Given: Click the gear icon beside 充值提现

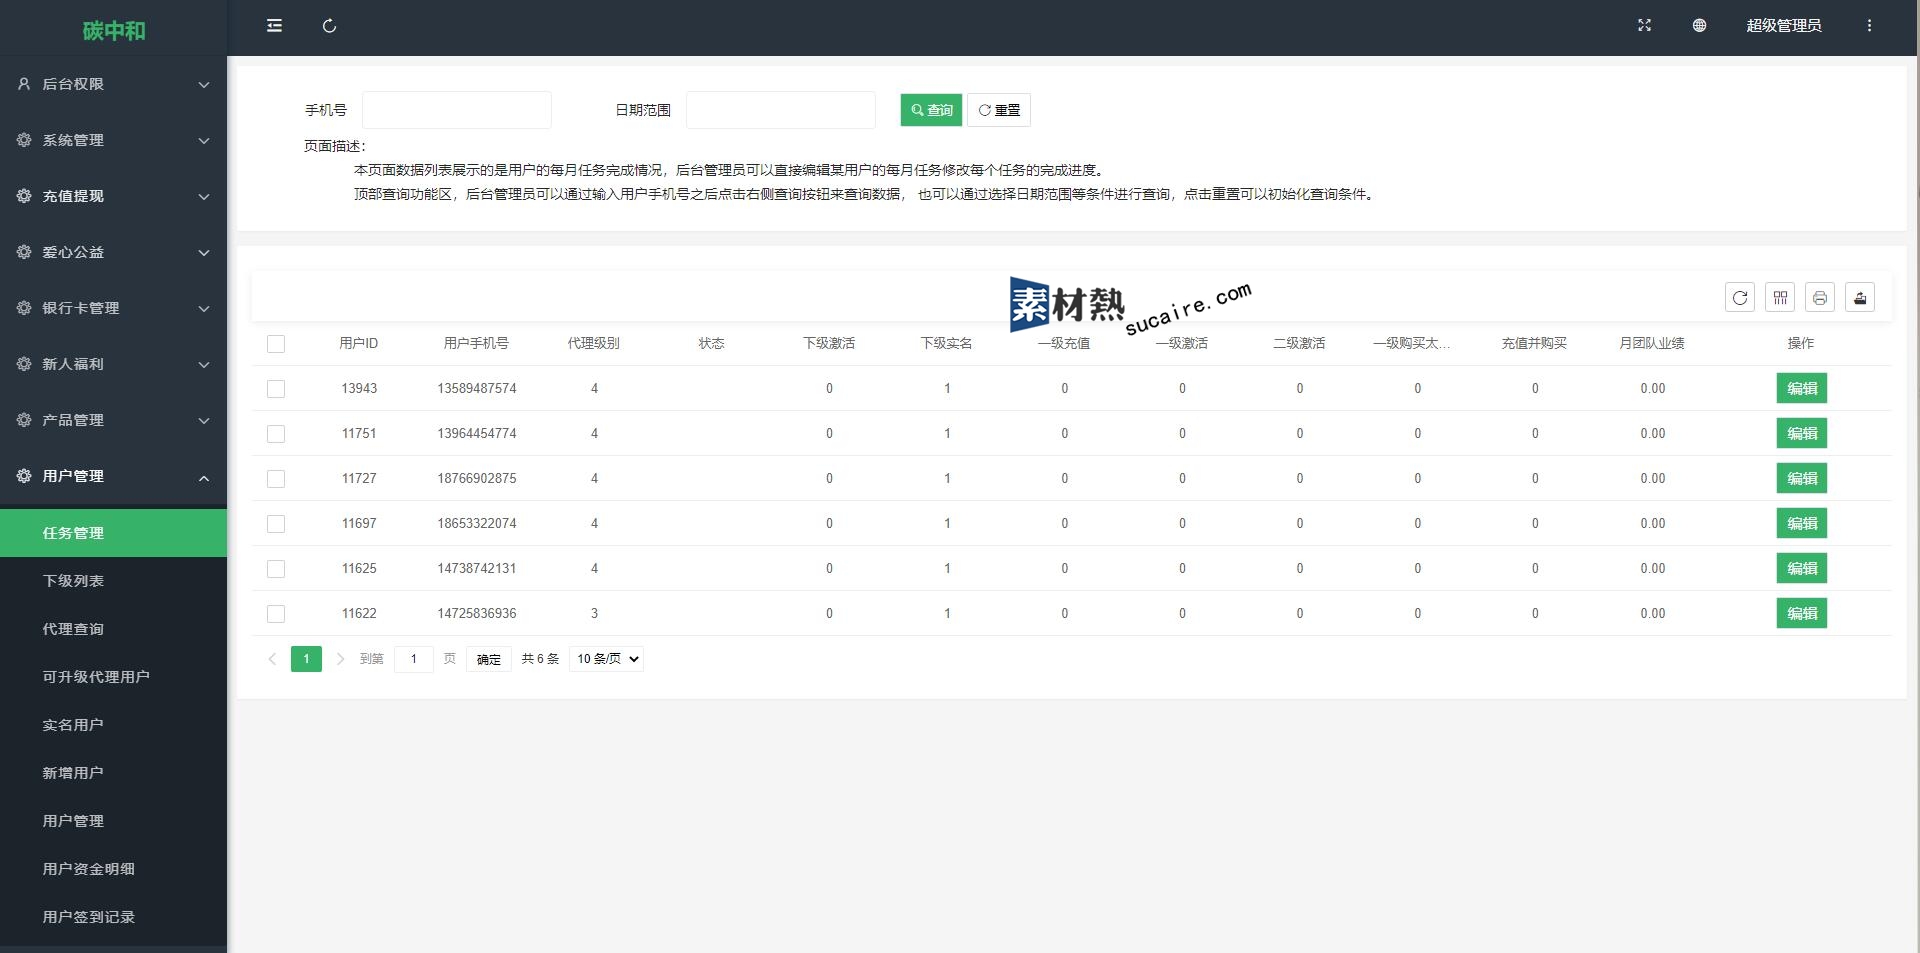Looking at the screenshot, I should (24, 196).
